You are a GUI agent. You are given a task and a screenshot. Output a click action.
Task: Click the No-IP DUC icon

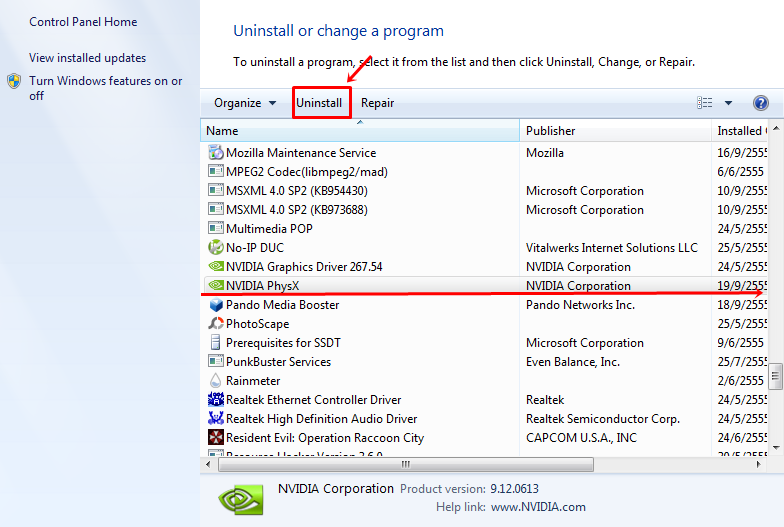click(x=216, y=247)
